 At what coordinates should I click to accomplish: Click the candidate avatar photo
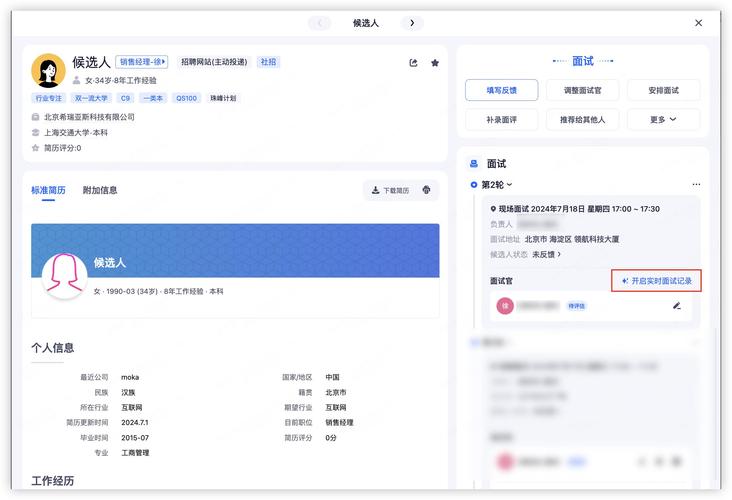[x=48, y=70]
